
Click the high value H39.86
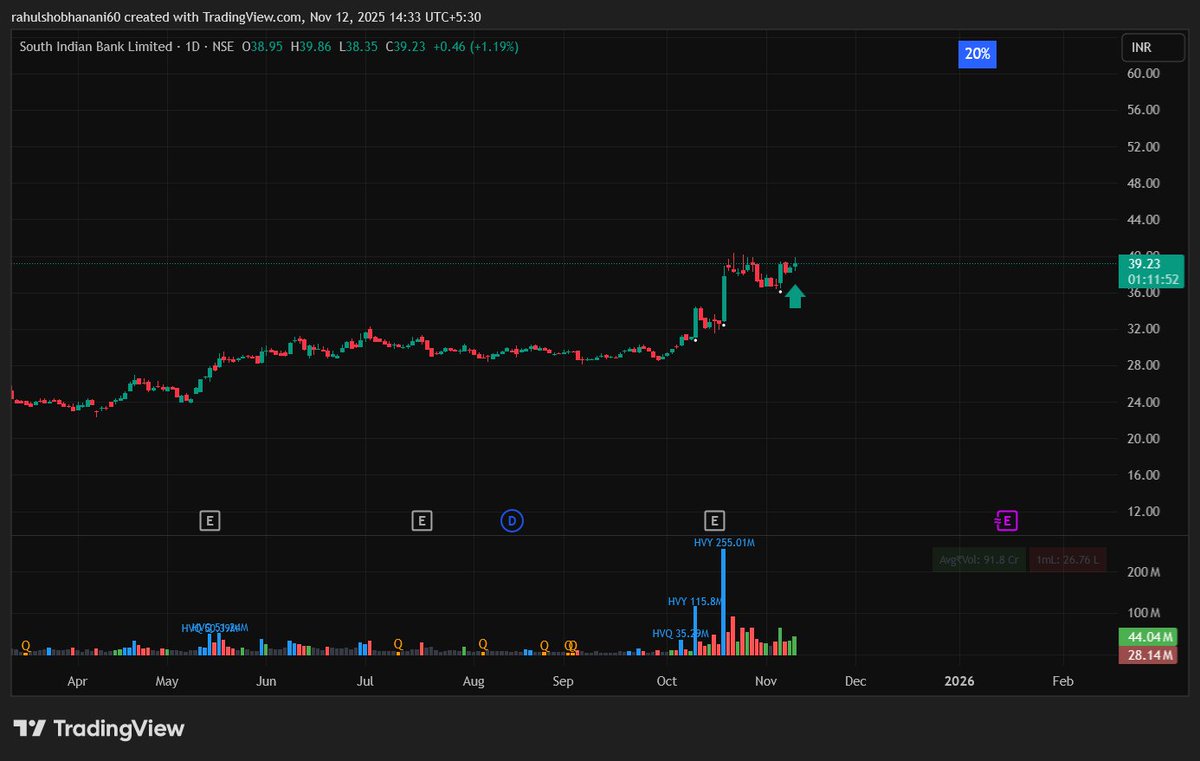click(x=311, y=47)
